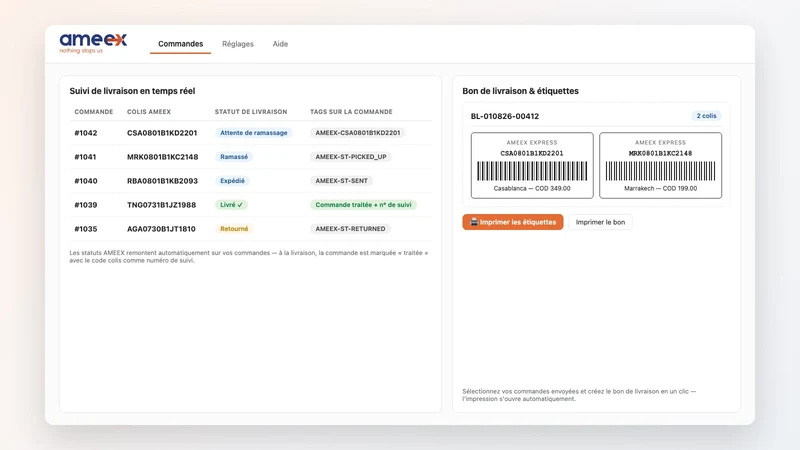Click tag AMEEX-CSA0801B1KD2201
This screenshot has height=450, width=800.
click(358, 133)
